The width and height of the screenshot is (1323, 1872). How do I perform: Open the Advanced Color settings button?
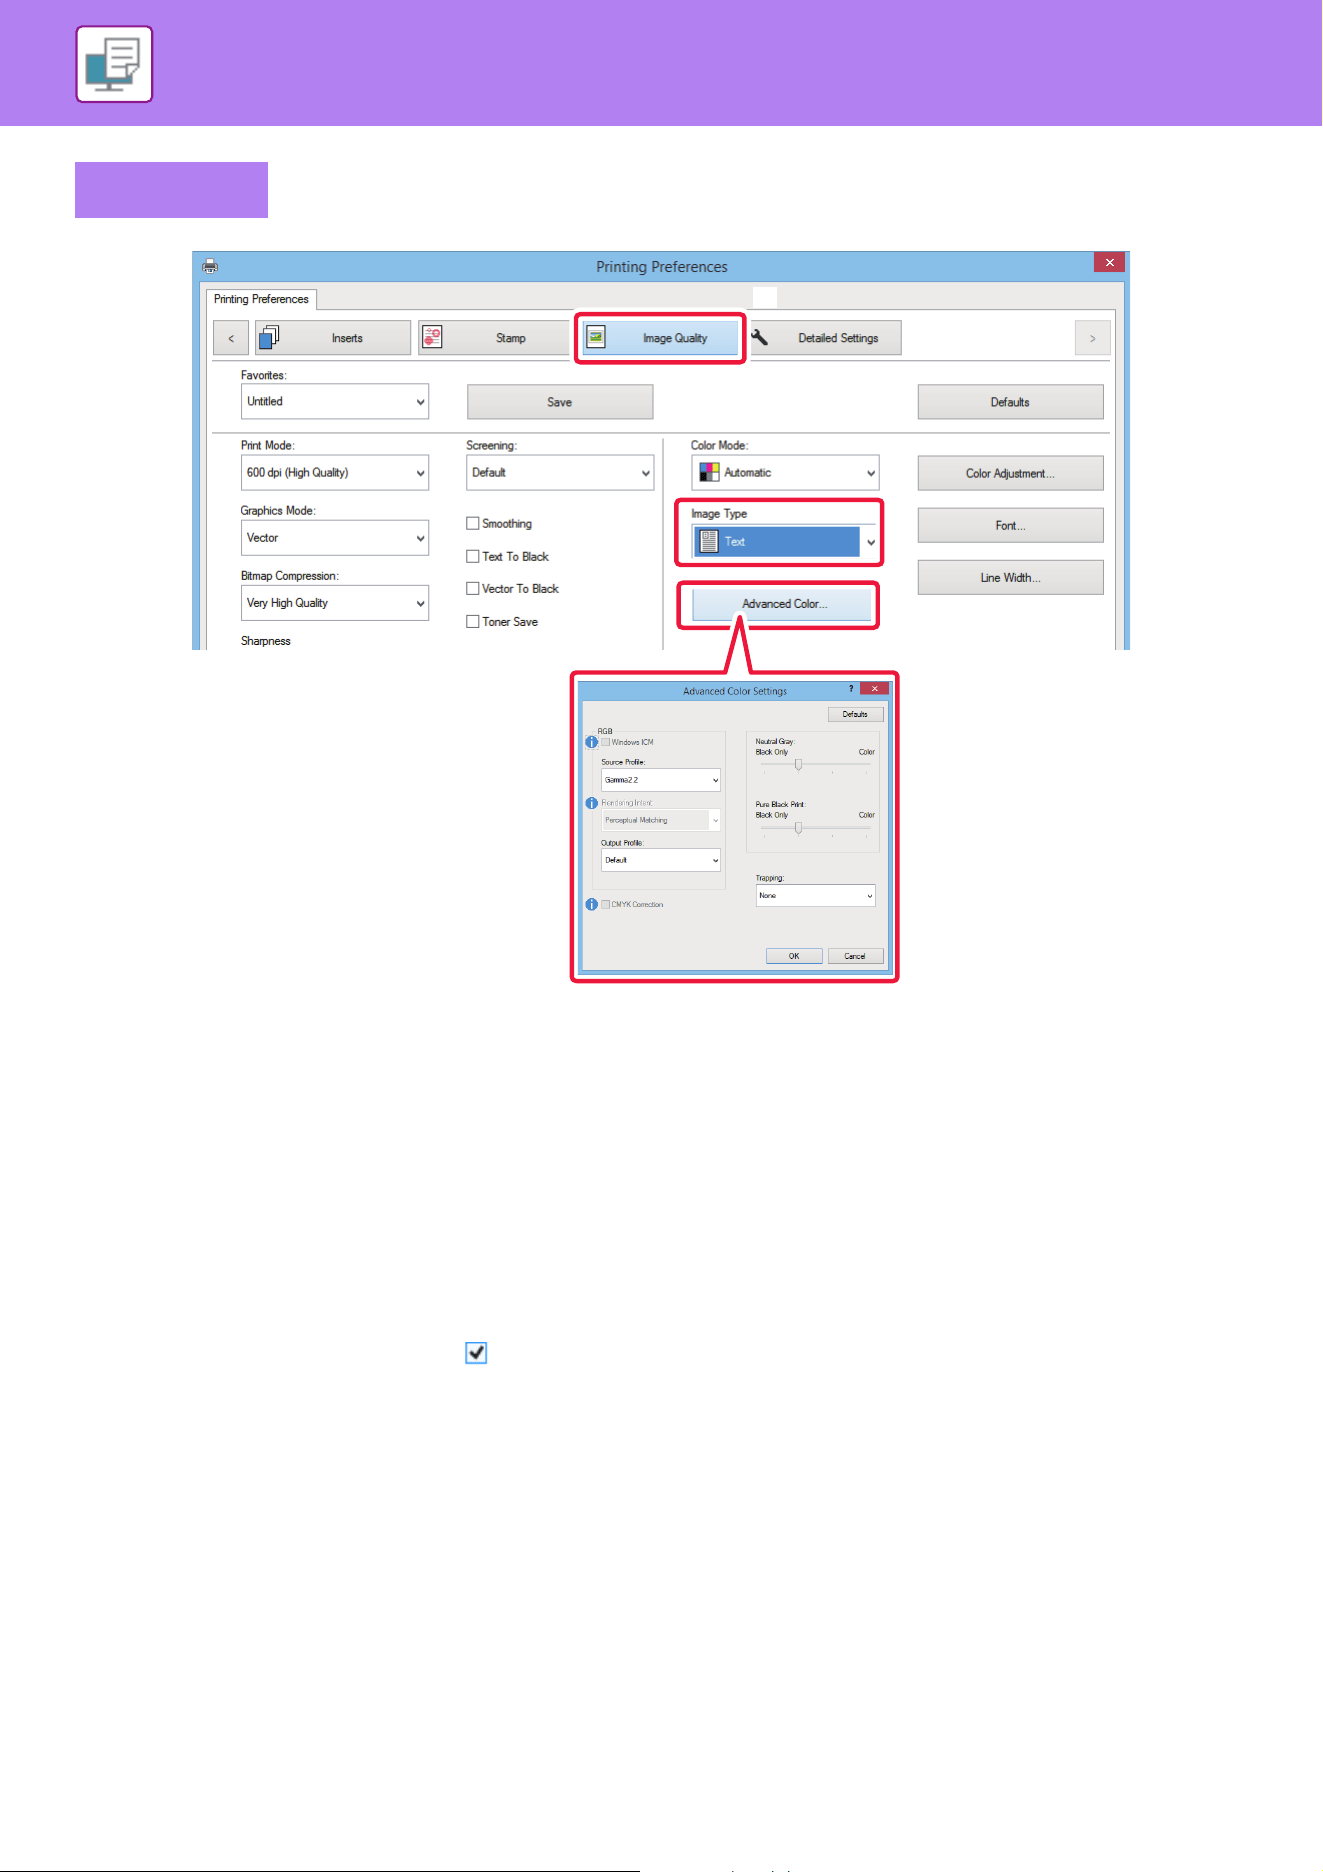click(782, 604)
